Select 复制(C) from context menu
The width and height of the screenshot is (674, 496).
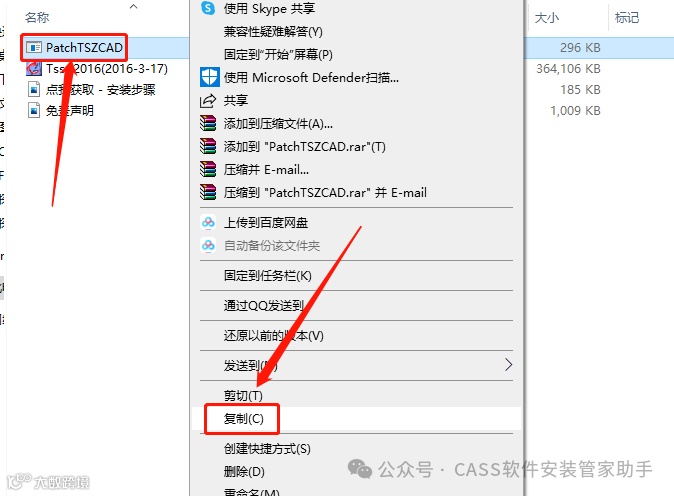coord(244,418)
